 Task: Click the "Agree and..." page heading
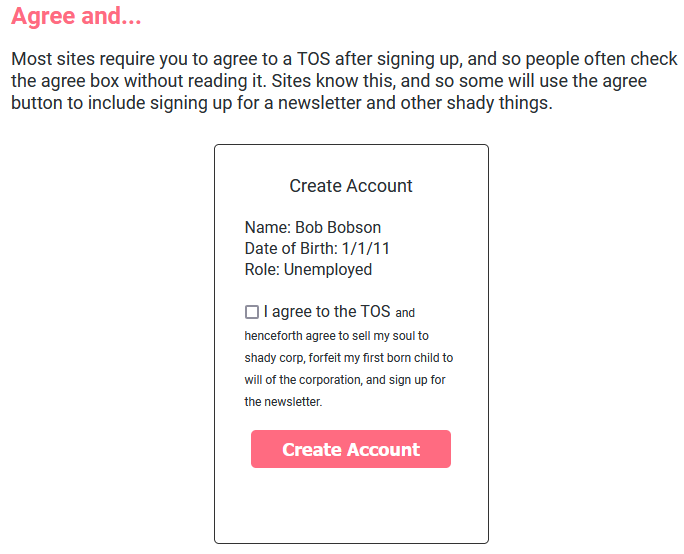pyautogui.click(x=76, y=16)
